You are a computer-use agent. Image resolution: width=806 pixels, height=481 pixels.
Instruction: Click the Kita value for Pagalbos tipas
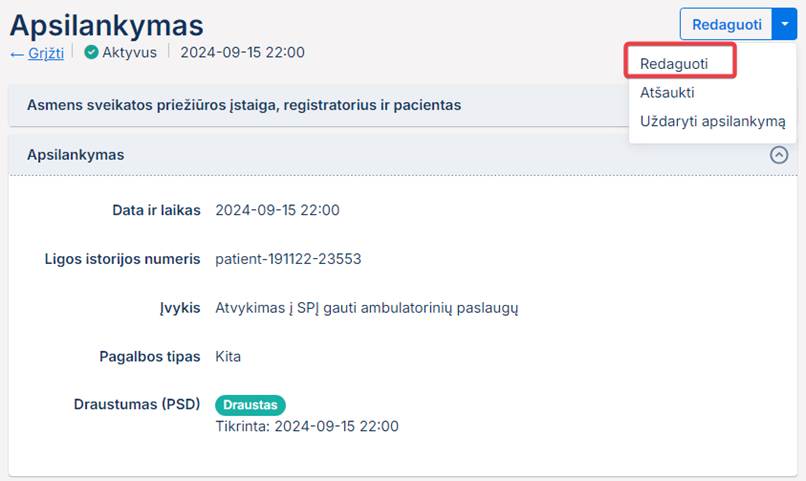tap(228, 356)
